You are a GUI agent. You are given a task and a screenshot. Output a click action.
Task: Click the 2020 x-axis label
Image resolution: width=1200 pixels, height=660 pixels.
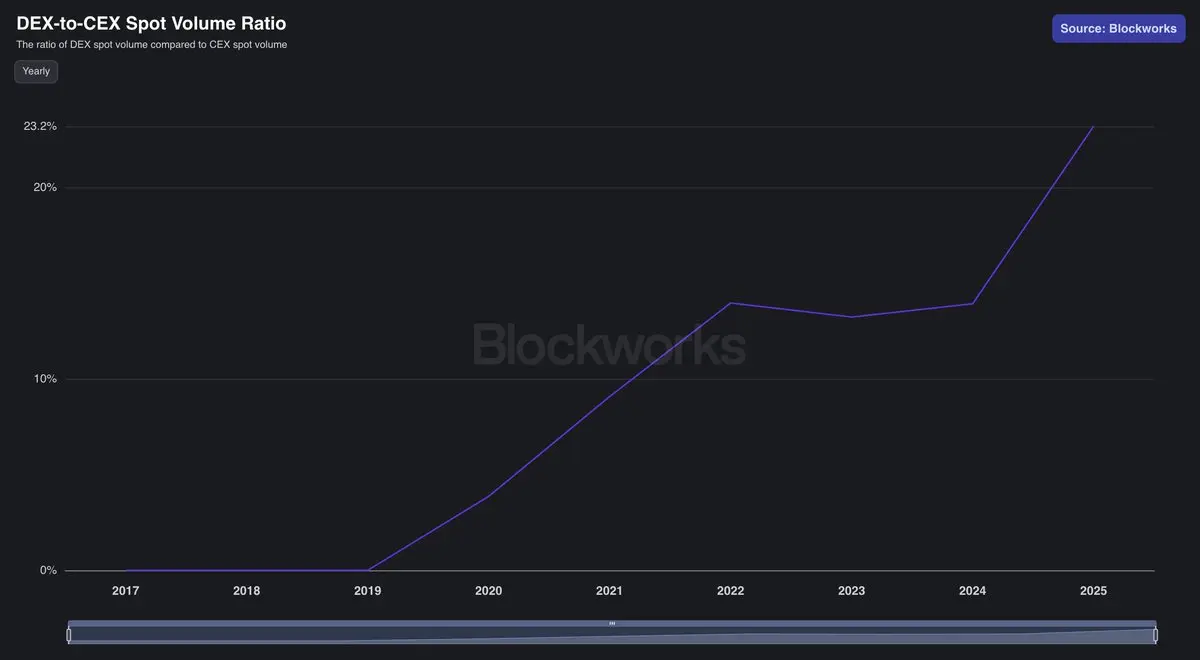point(488,591)
